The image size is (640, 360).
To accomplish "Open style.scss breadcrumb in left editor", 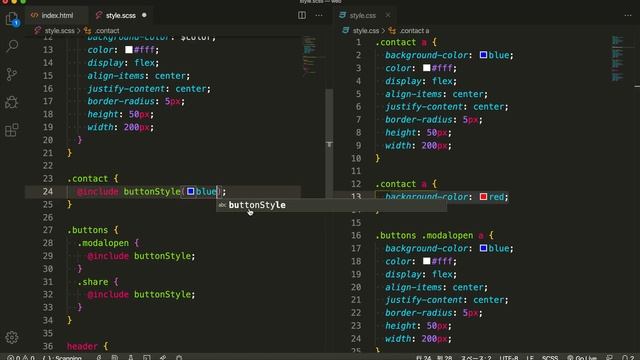I will (60, 31).
